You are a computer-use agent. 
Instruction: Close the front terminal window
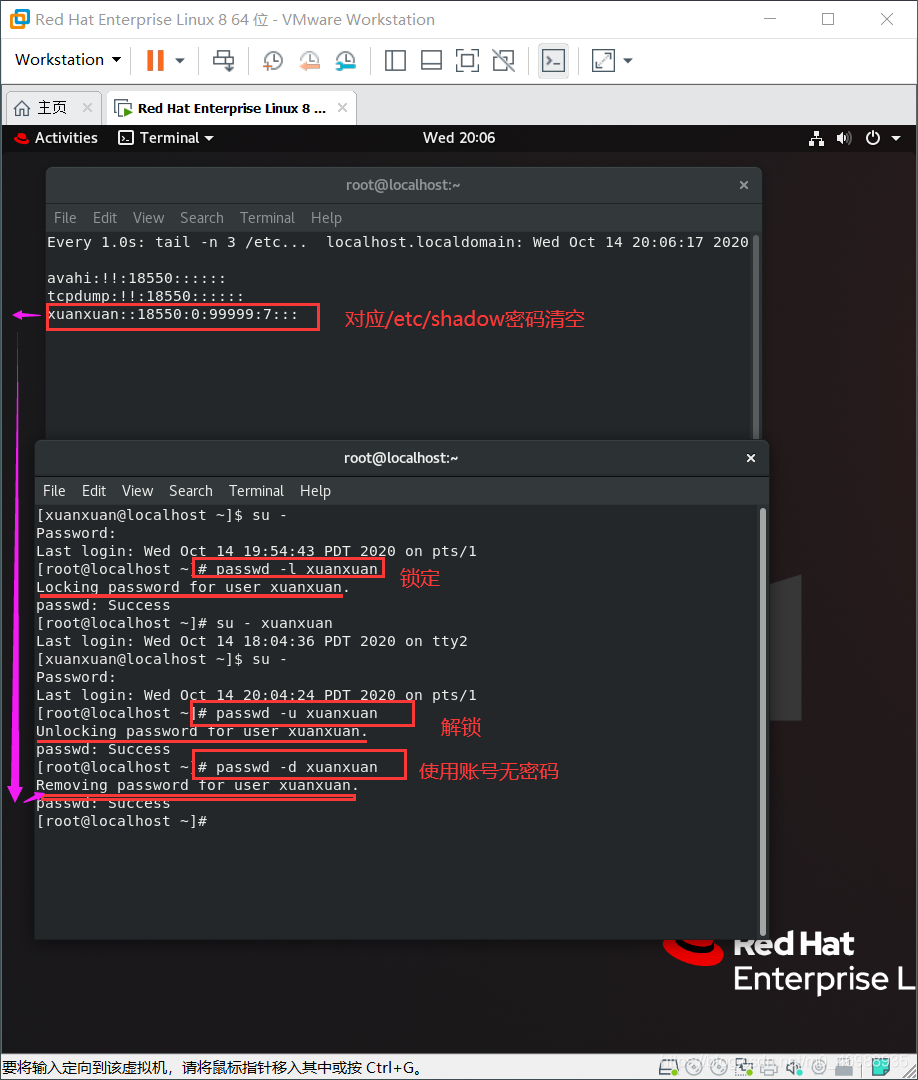[751, 458]
